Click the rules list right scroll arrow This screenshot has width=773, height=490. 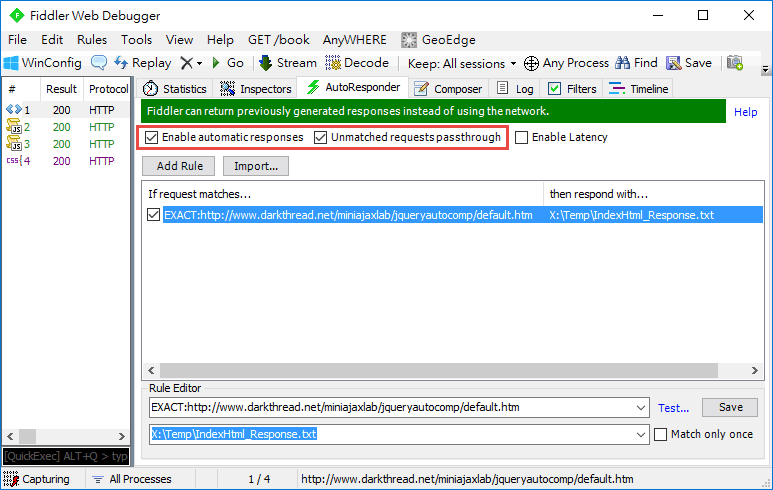click(754, 370)
